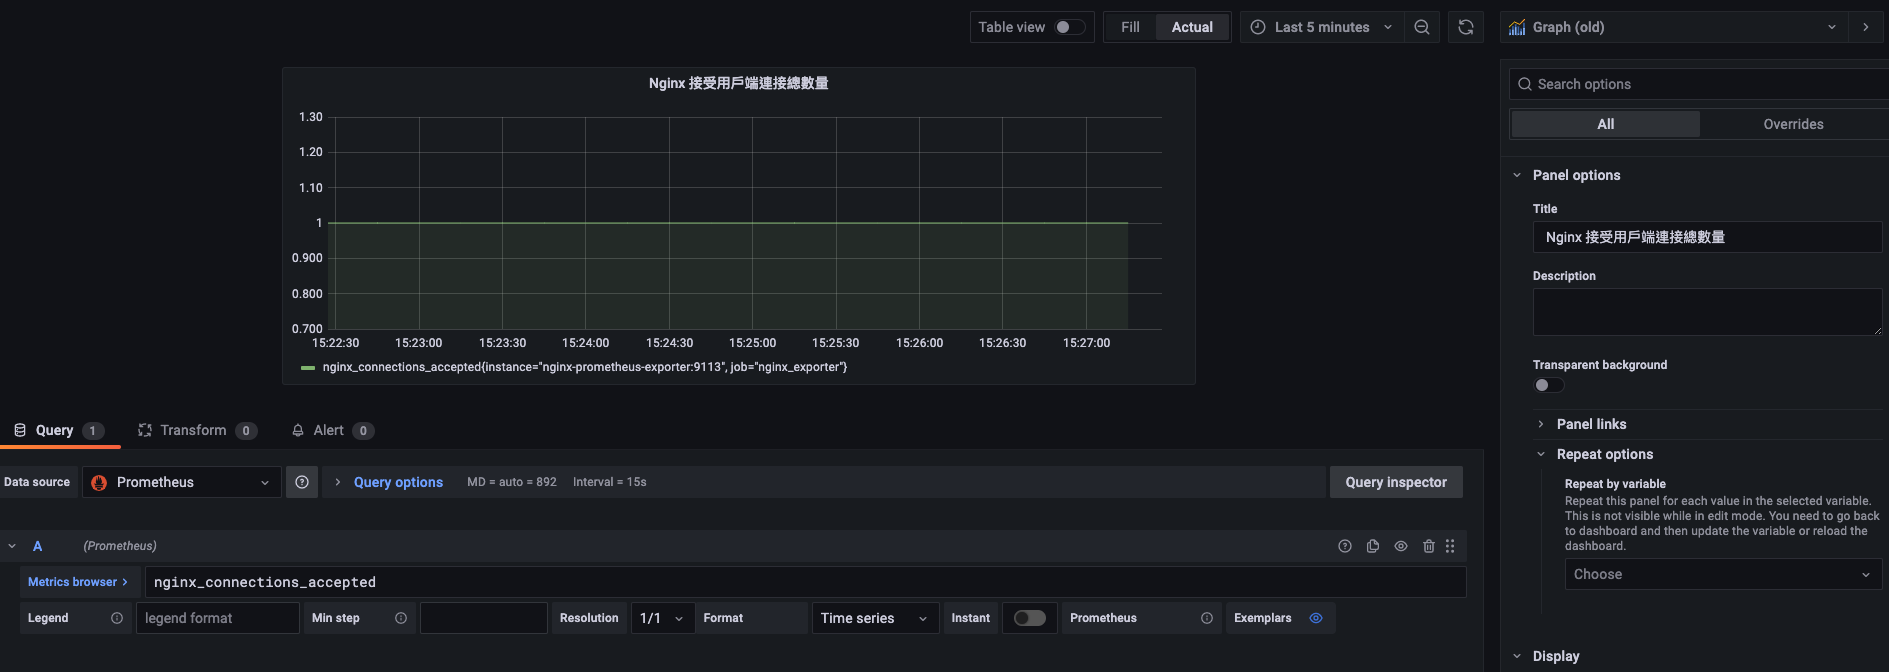Click the nginx_connections_accepted legend series
The height and width of the screenshot is (672, 1889).
click(x=585, y=367)
